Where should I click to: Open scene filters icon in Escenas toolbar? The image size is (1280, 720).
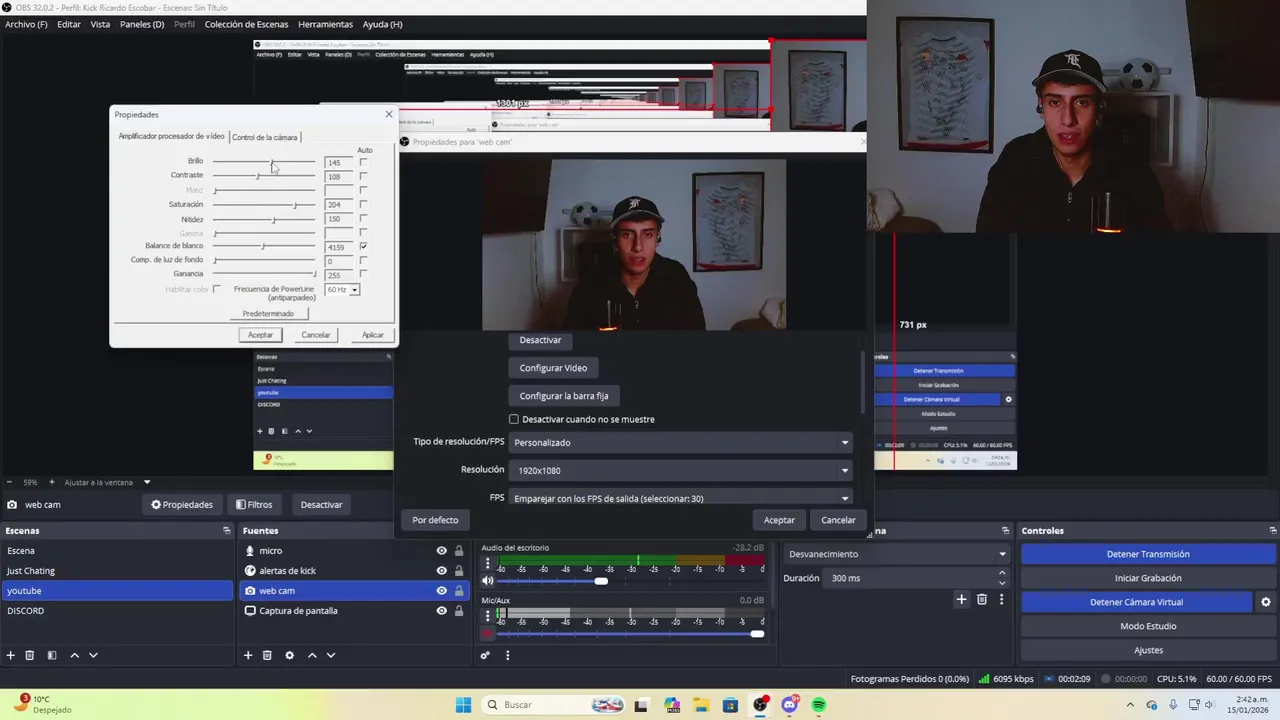52,655
